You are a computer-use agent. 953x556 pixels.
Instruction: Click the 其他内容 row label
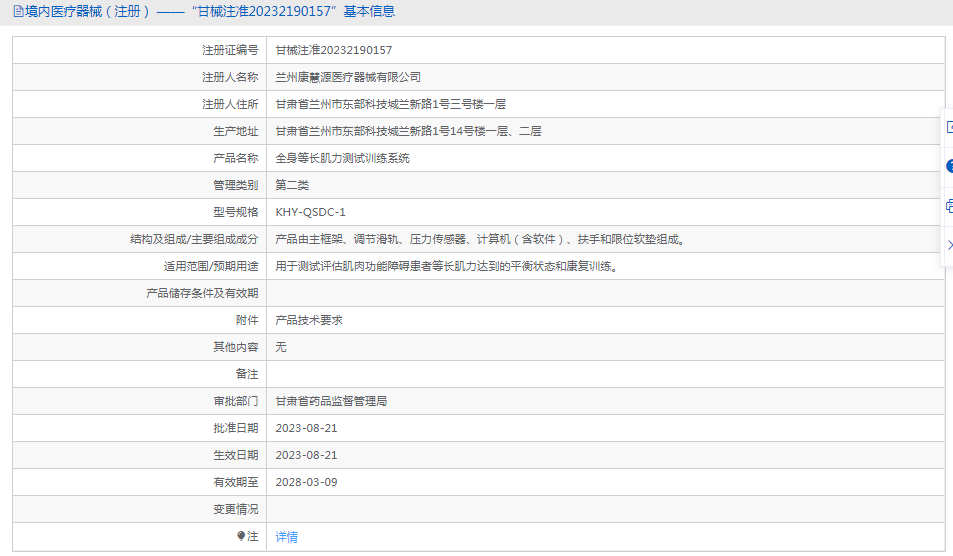coord(236,347)
